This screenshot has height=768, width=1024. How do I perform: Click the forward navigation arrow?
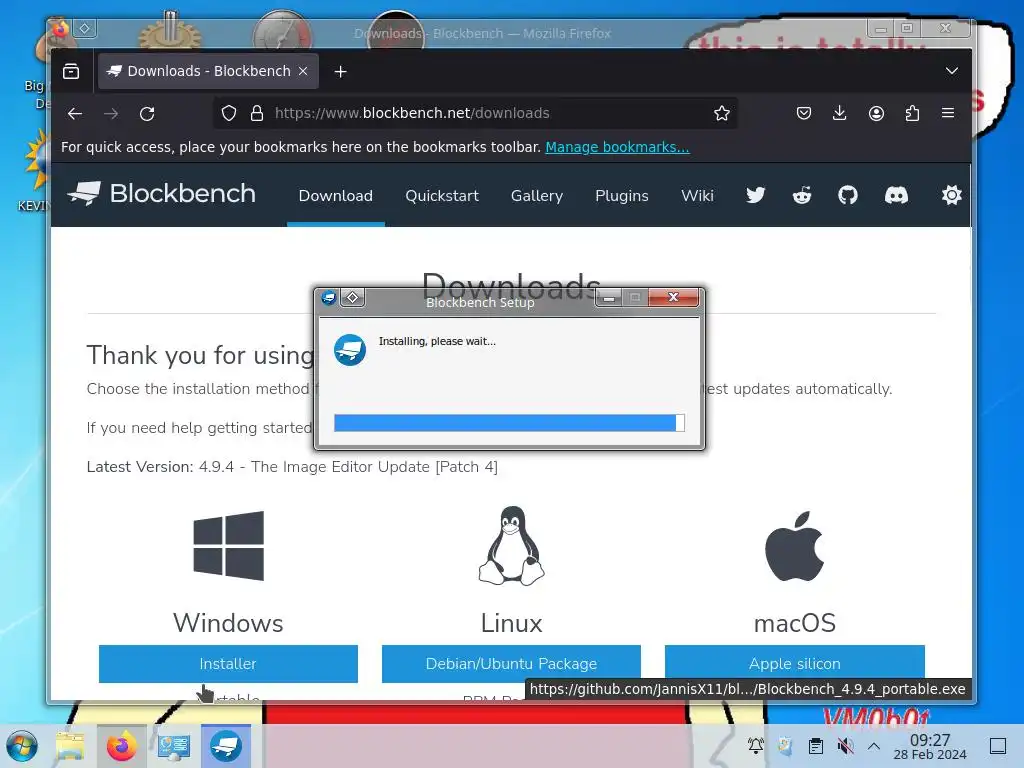click(111, 114)
